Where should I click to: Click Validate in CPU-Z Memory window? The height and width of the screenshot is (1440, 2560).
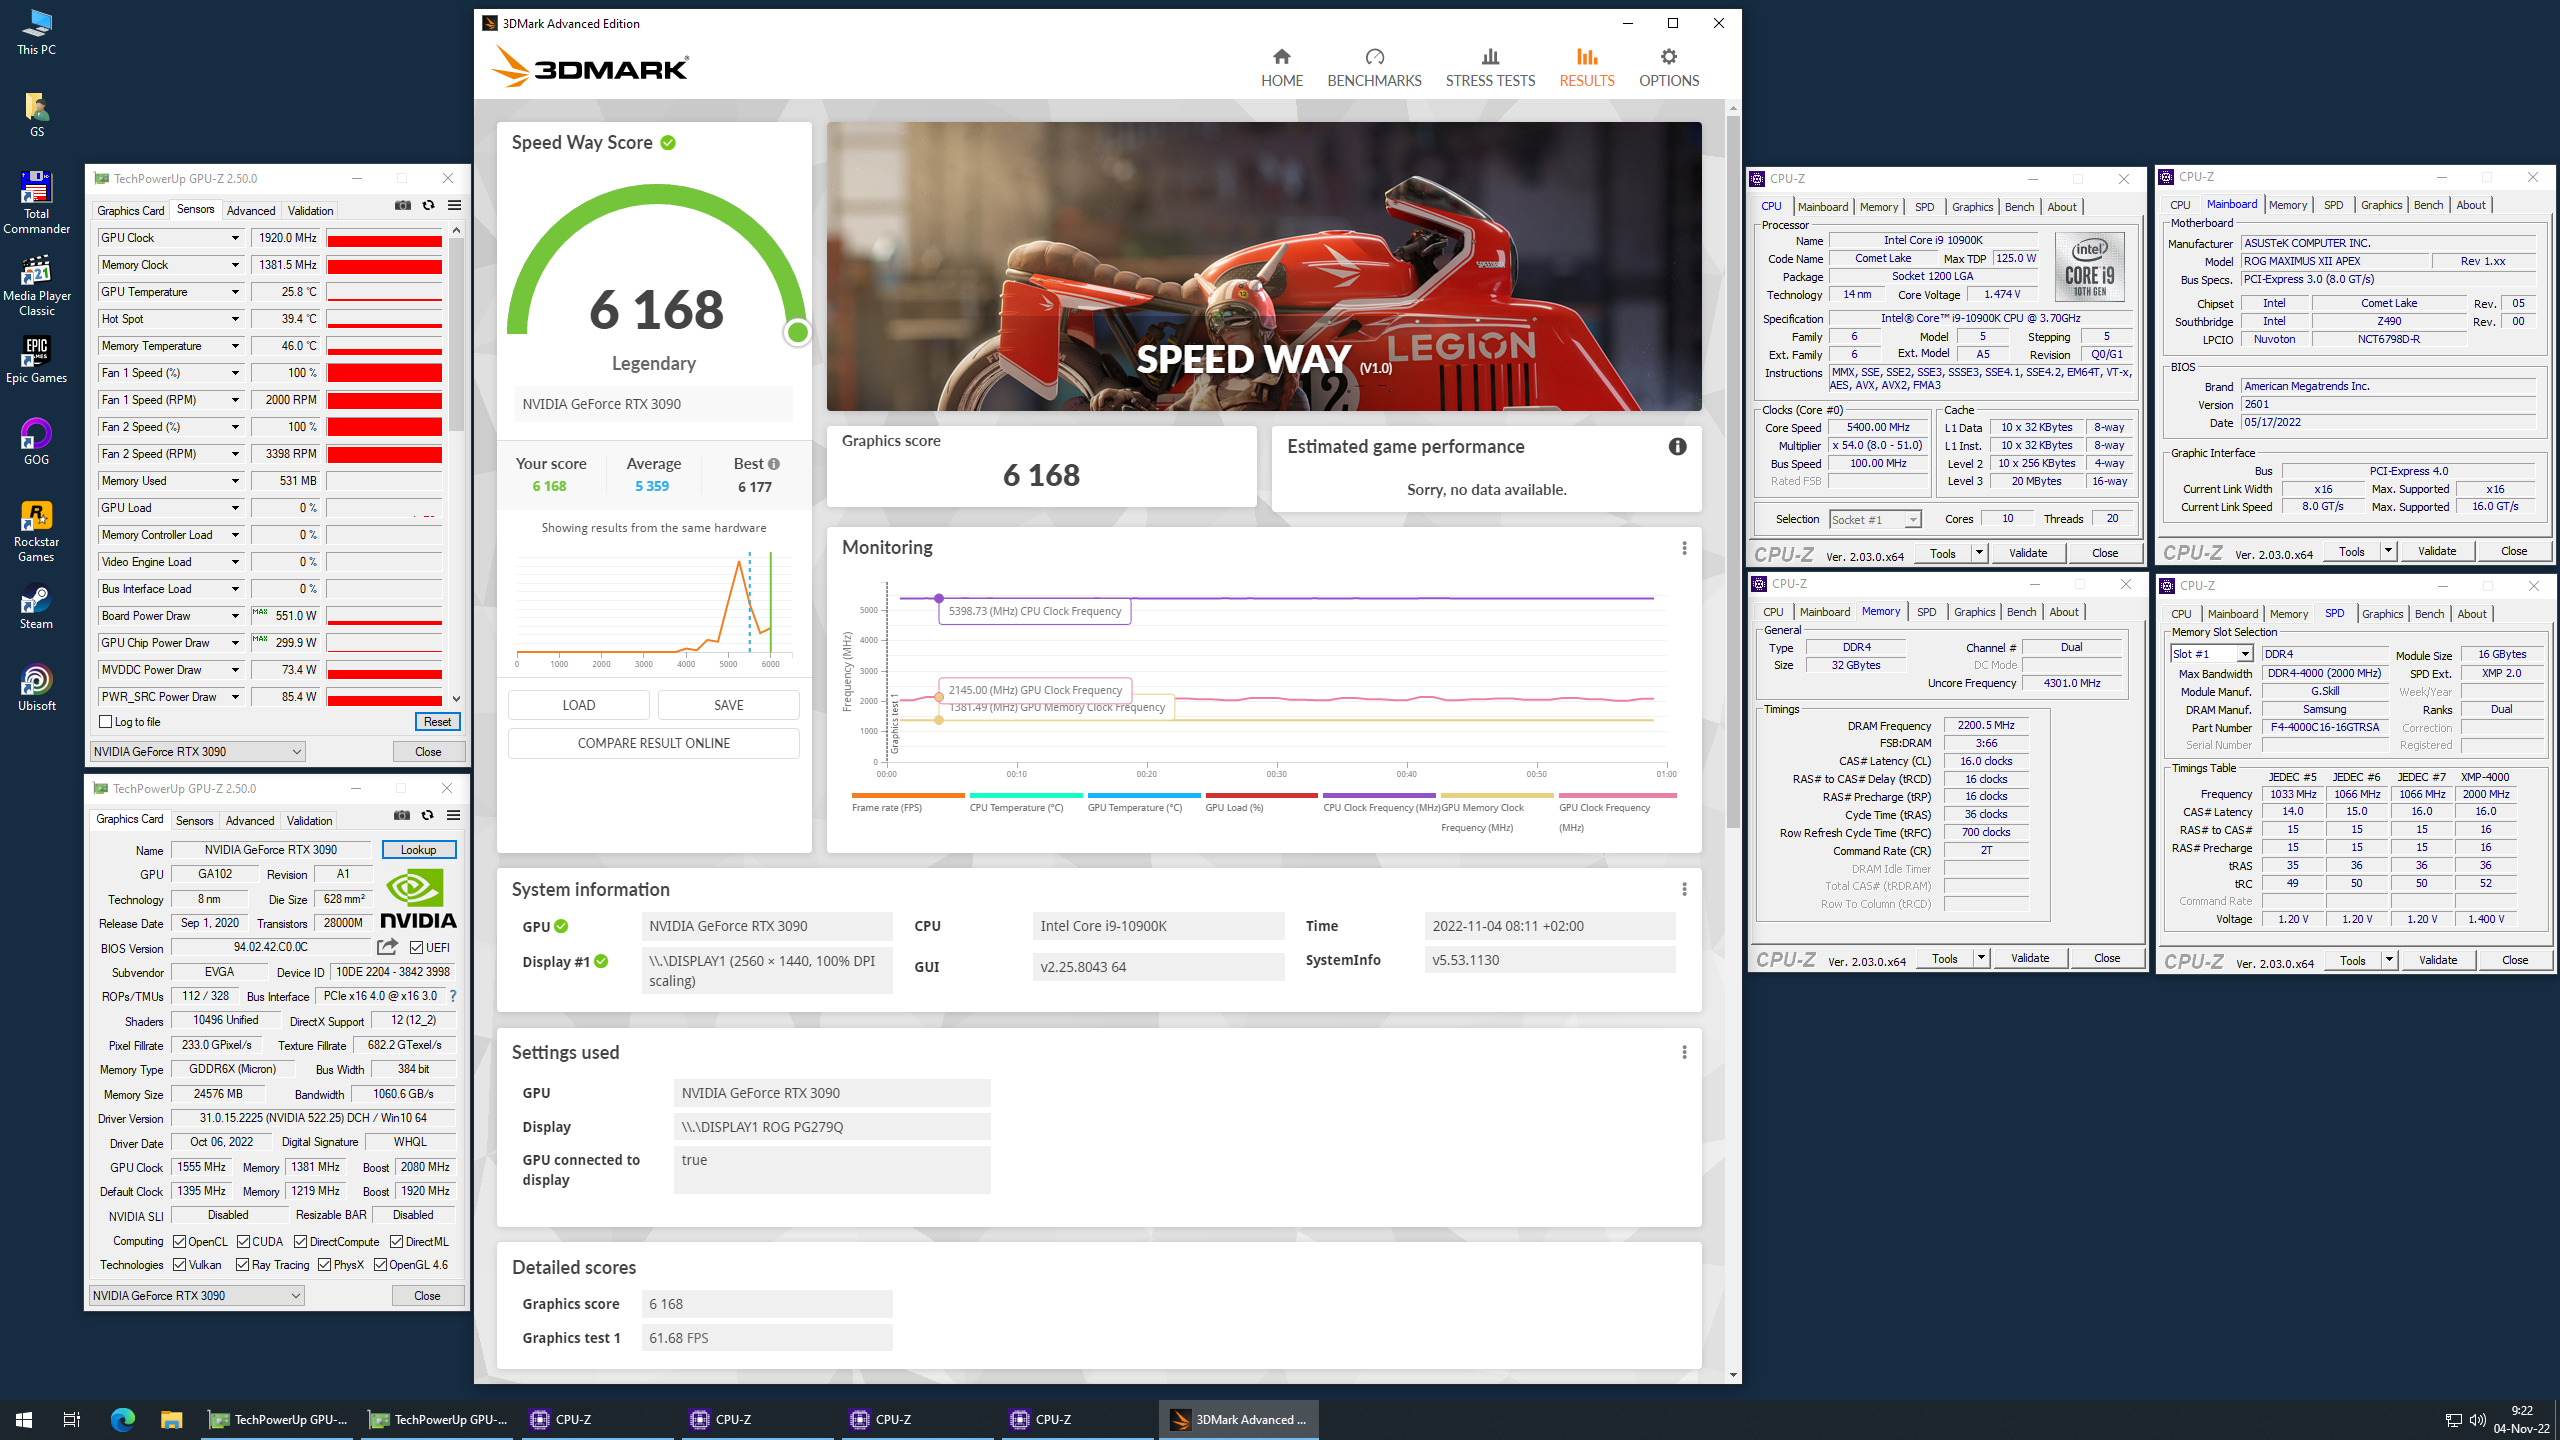(2029, 958)
